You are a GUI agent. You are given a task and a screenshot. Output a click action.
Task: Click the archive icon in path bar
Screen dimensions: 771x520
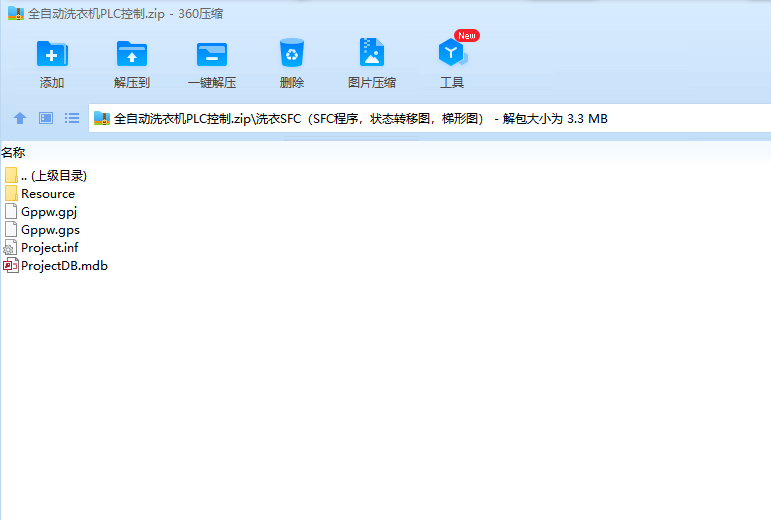pos(102,118)
